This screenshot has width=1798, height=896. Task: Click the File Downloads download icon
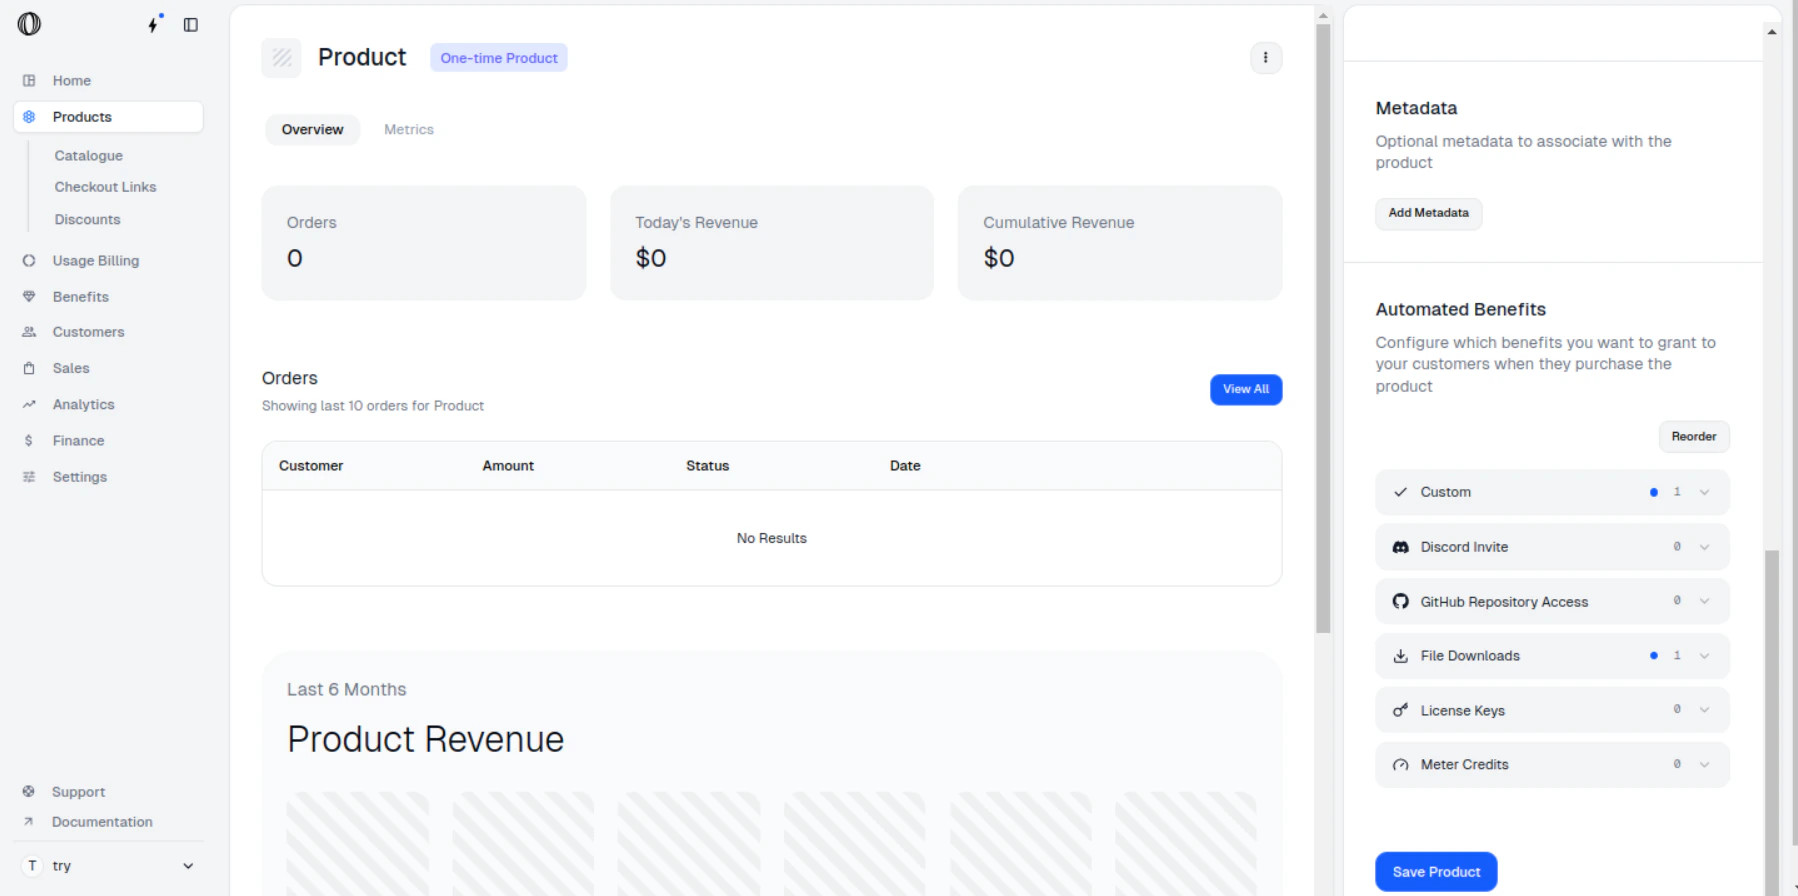(1401, 656)
